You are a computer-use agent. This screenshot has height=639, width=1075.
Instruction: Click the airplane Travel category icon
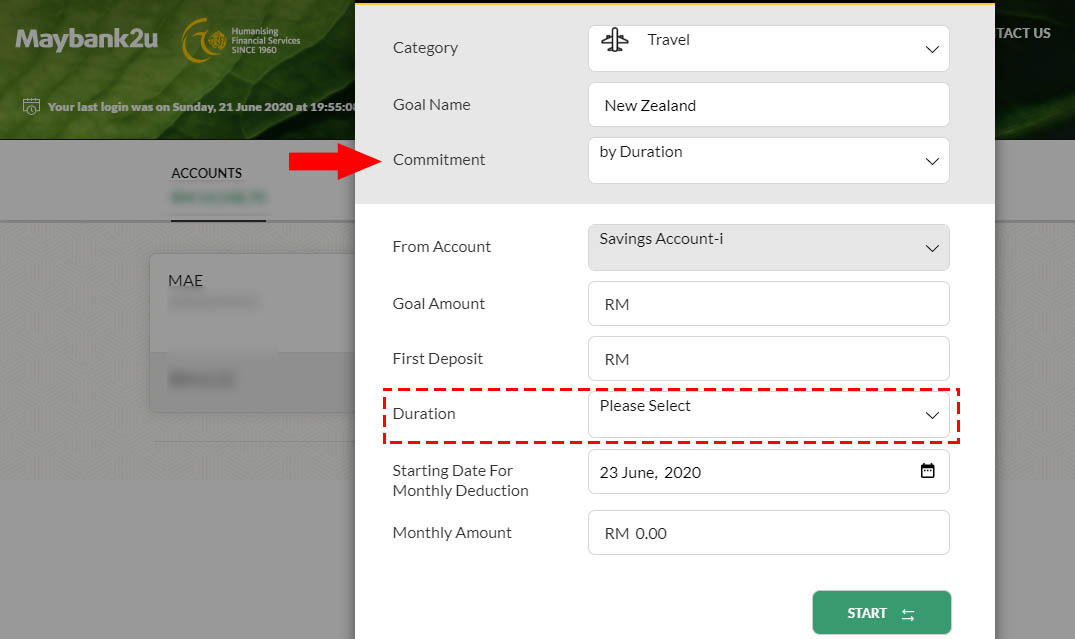click(x=614, y=40)
